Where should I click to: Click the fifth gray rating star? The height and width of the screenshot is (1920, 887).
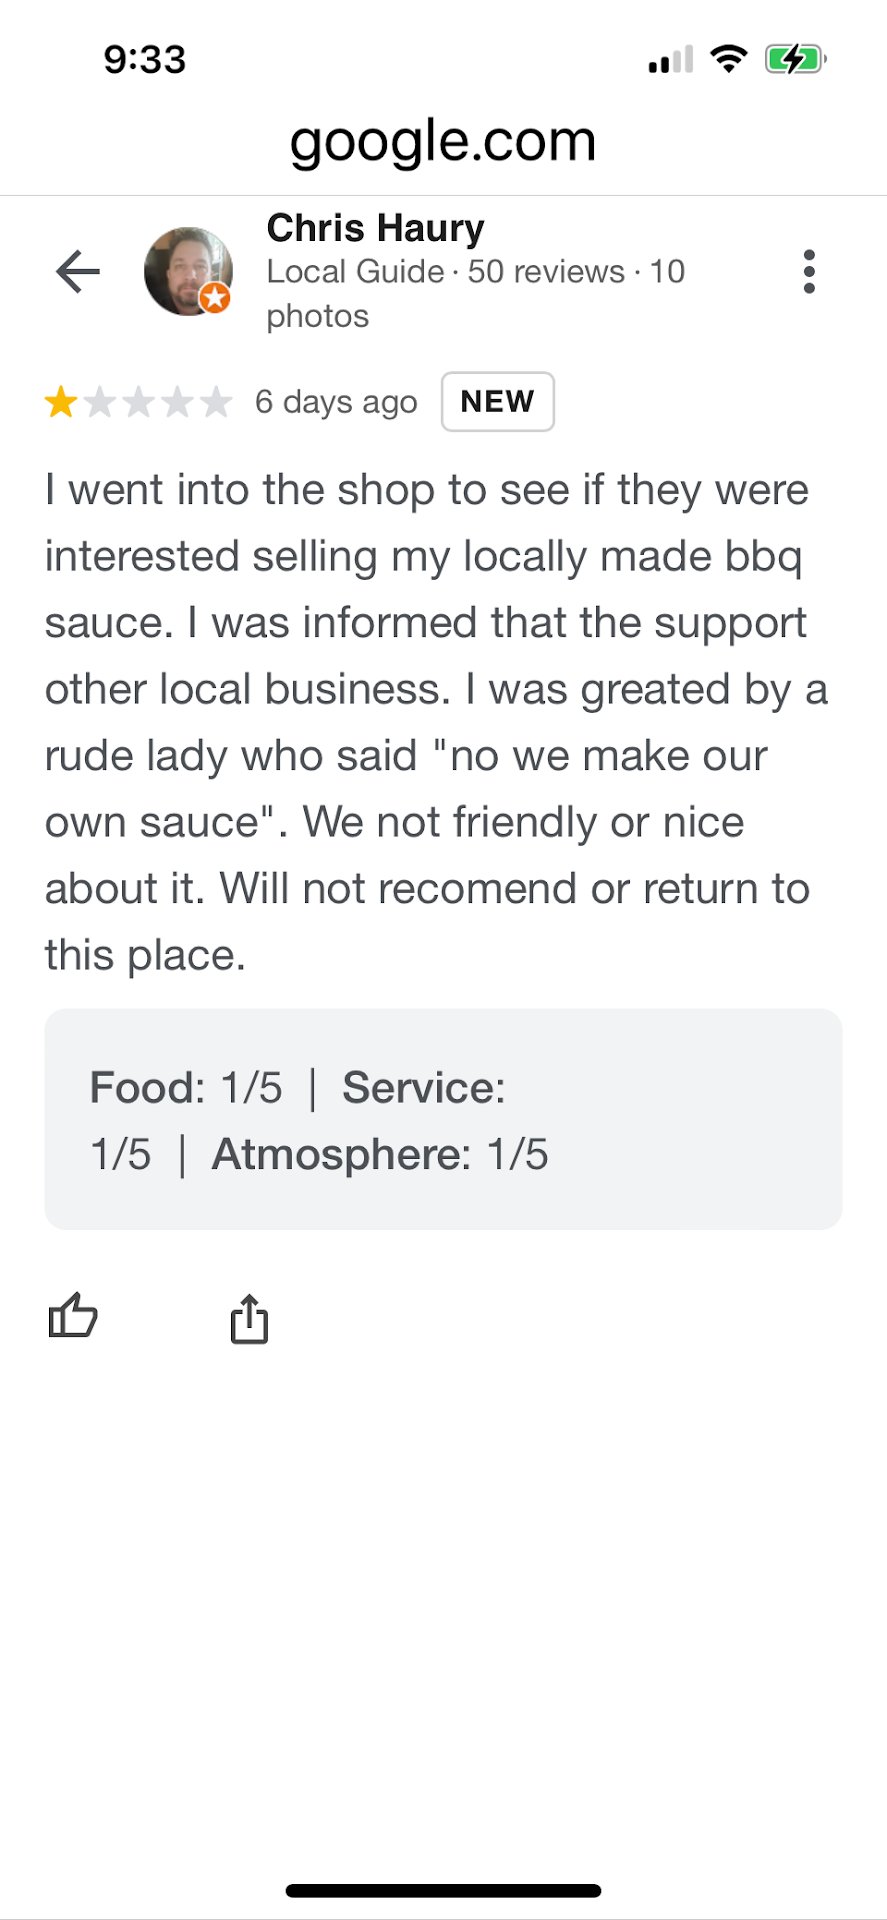click(x=216, y=403)
